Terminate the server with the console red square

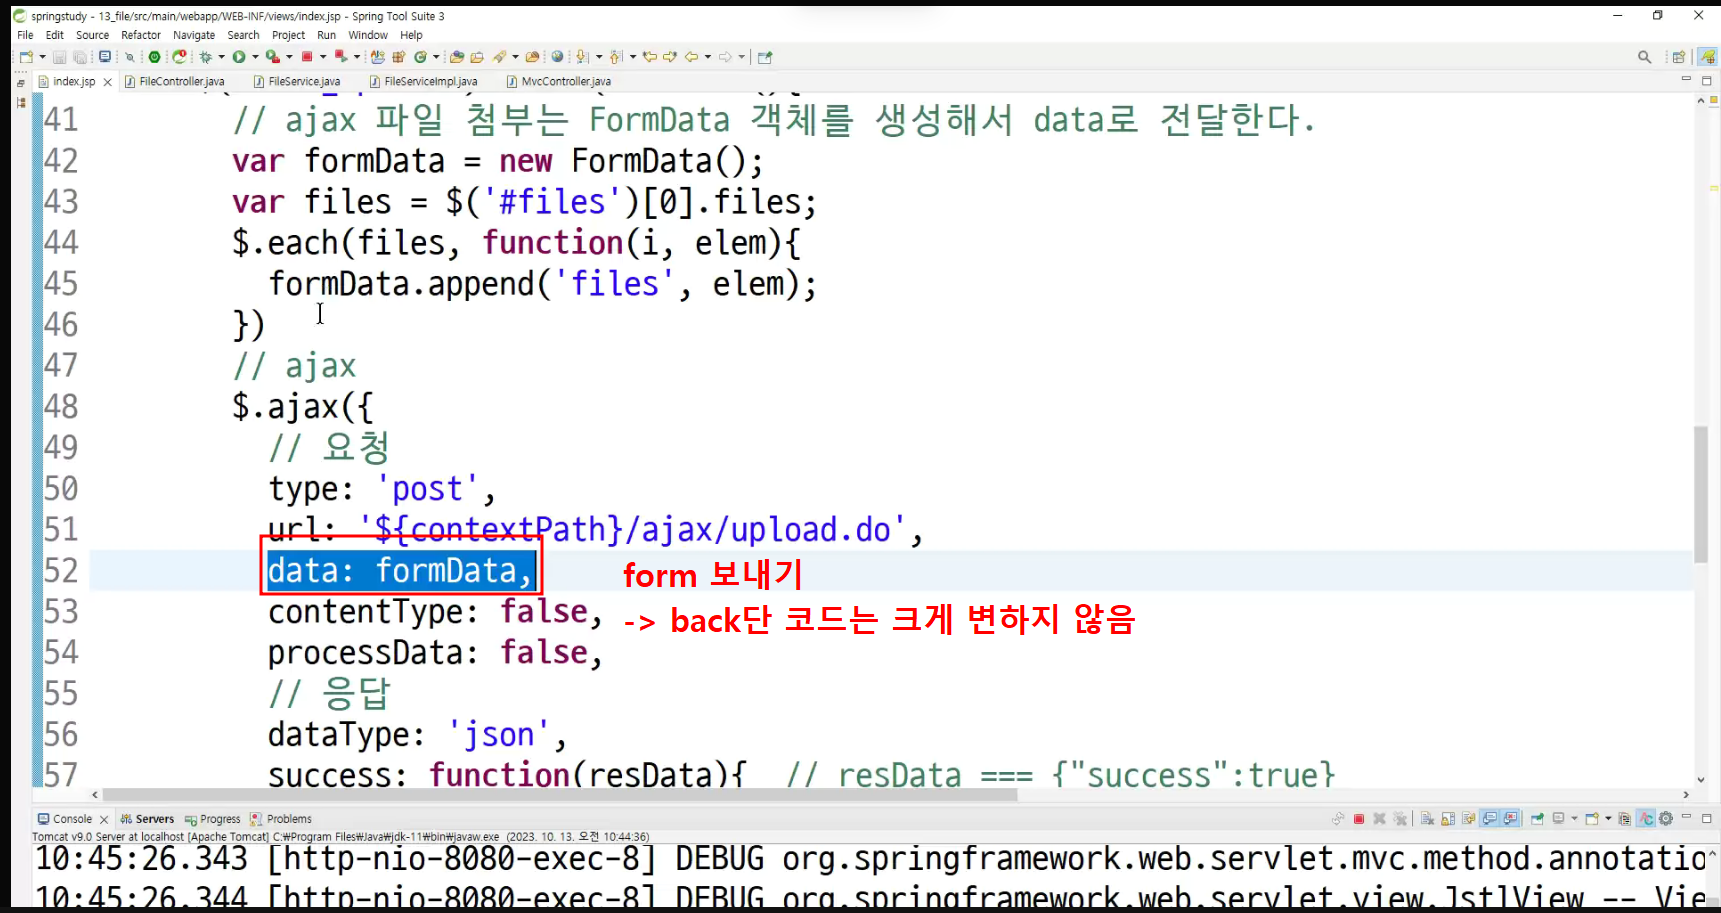coord(1359,819)
